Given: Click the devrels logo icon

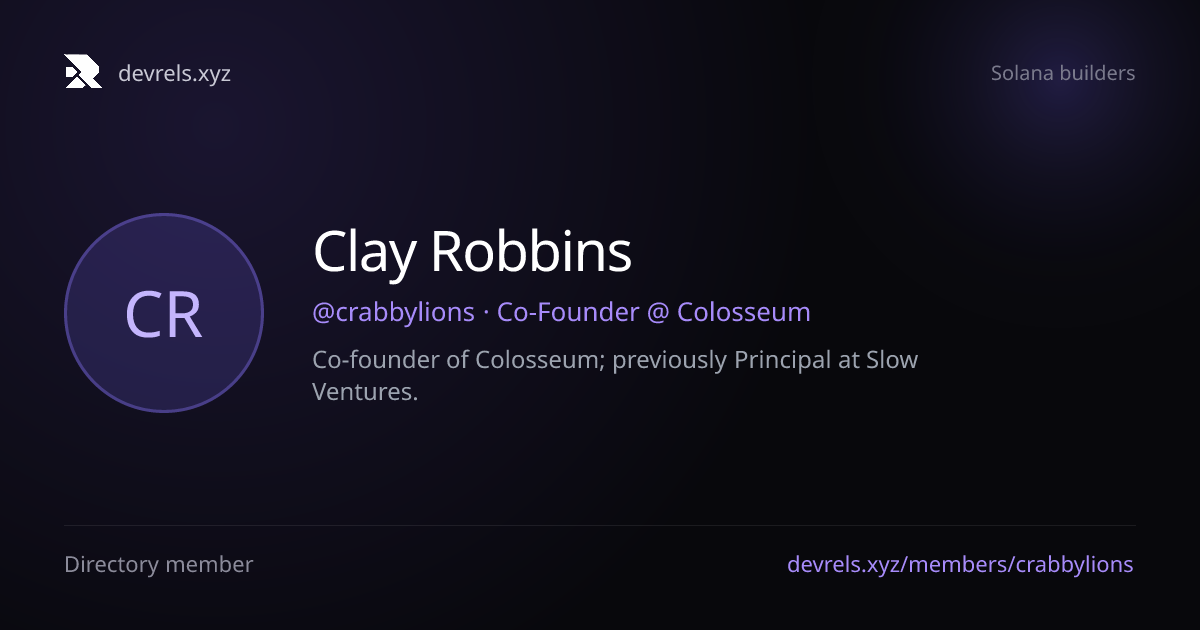Looking at the screenshot, I should click(x=83, y=72).
